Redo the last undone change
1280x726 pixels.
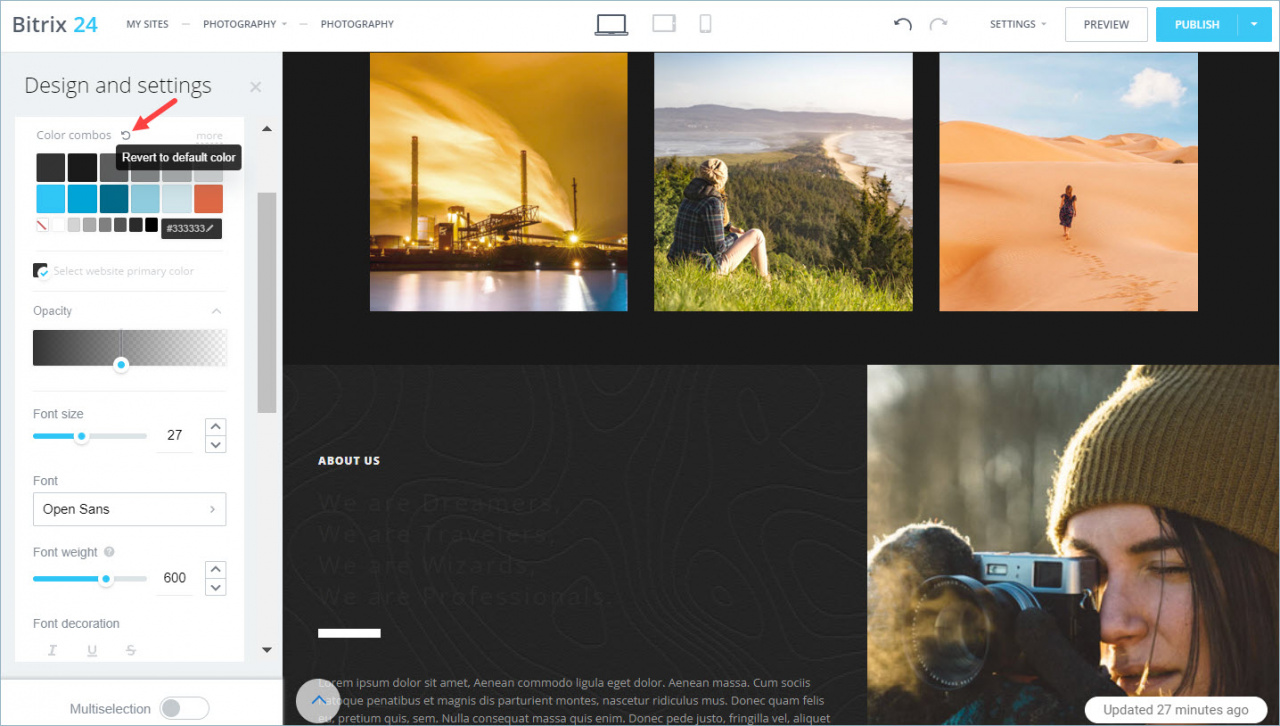(938, 24)
